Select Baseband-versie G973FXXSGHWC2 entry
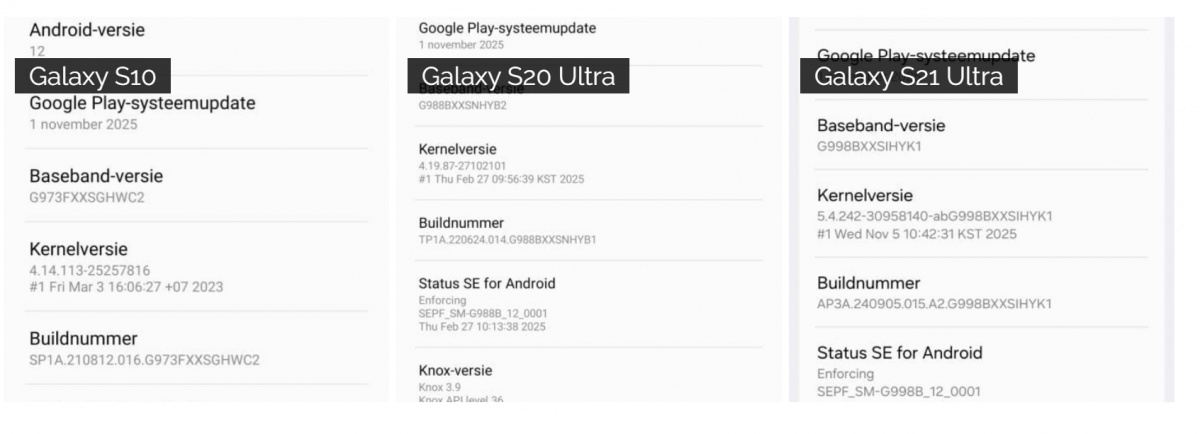 click(96, 185)
